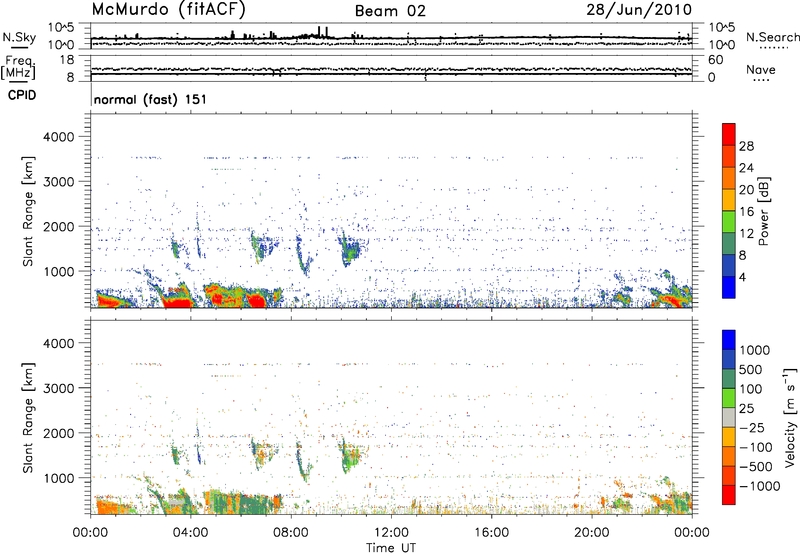800x554 pixels.
Task: Click the 20:00 time tick label
Action: 592,533
